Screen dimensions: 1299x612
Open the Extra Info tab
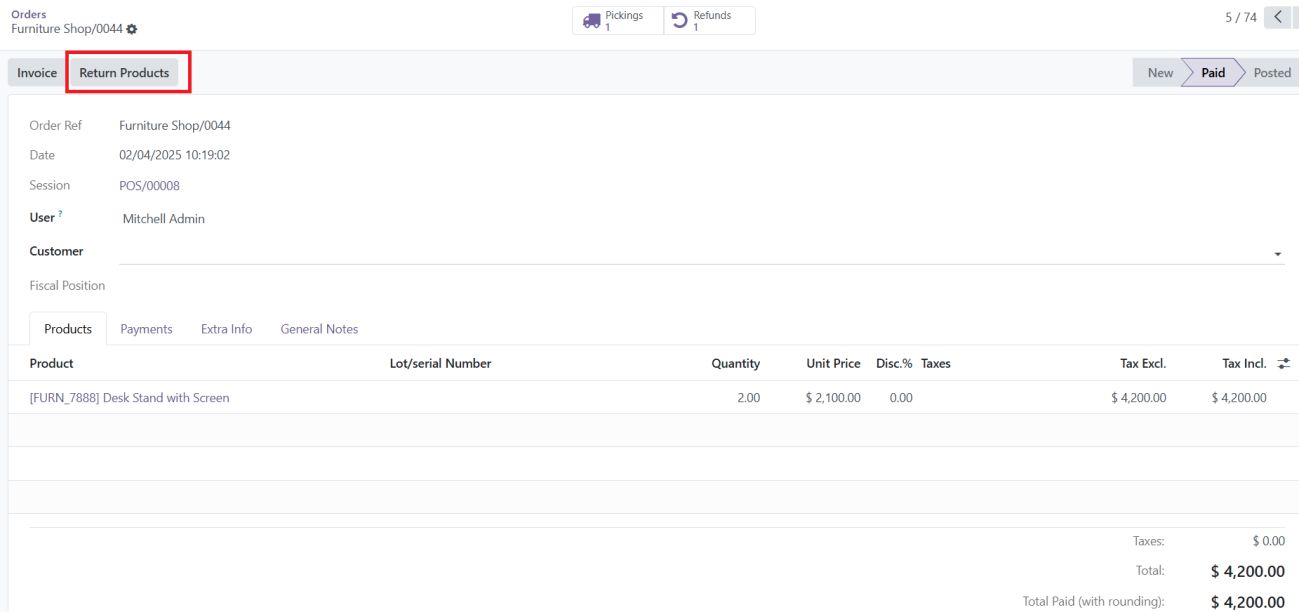coord(226,329)
